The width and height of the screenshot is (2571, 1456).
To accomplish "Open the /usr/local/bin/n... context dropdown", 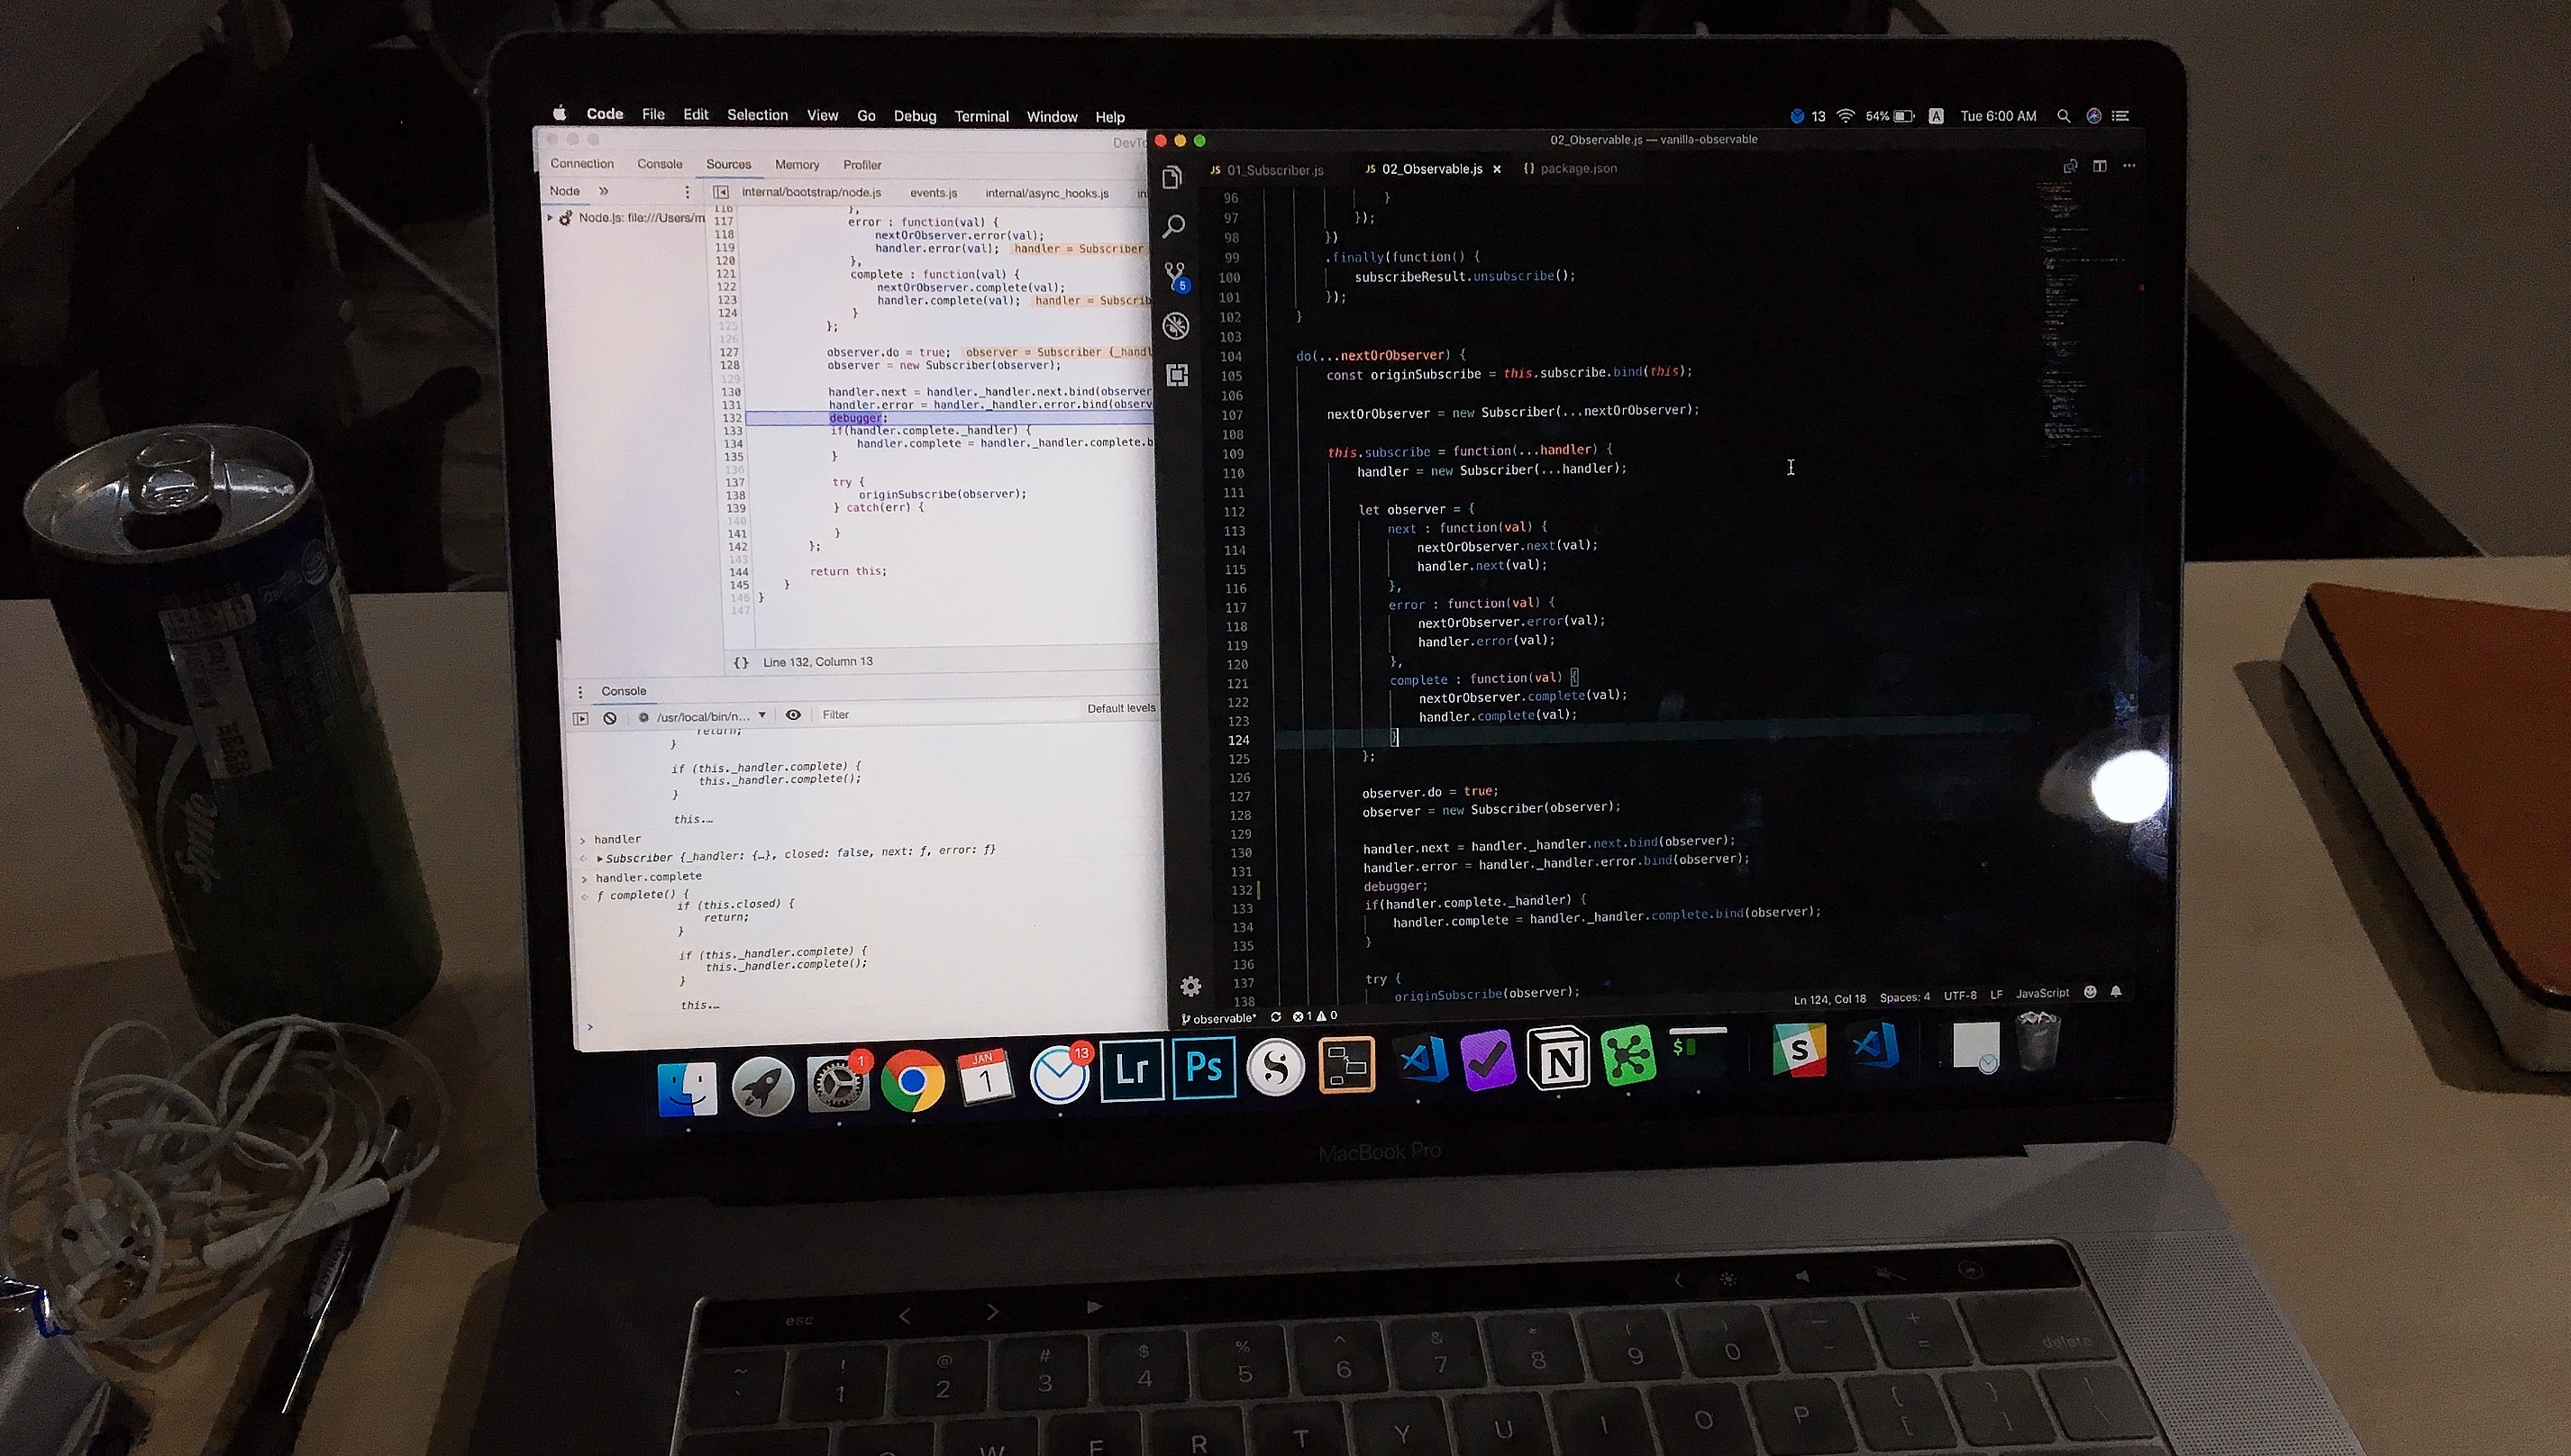I will click(x=710, y=716).
